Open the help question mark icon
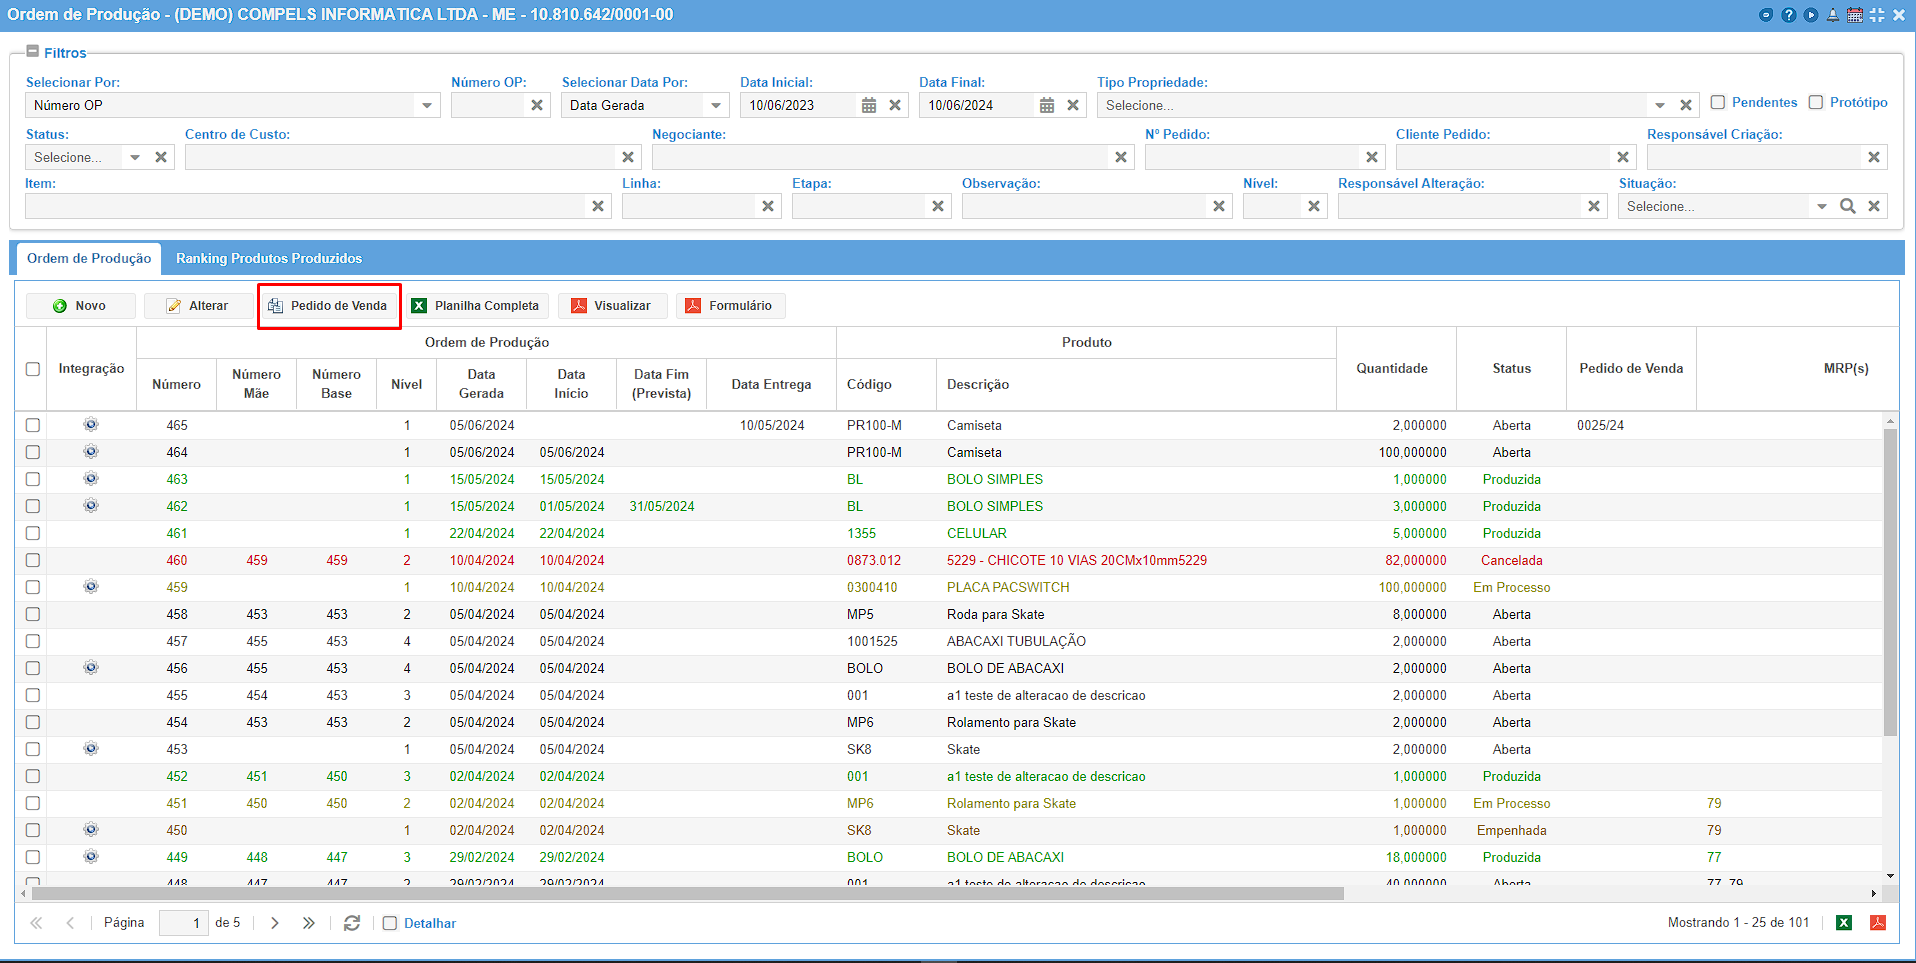 click(x=1789, y=15)
